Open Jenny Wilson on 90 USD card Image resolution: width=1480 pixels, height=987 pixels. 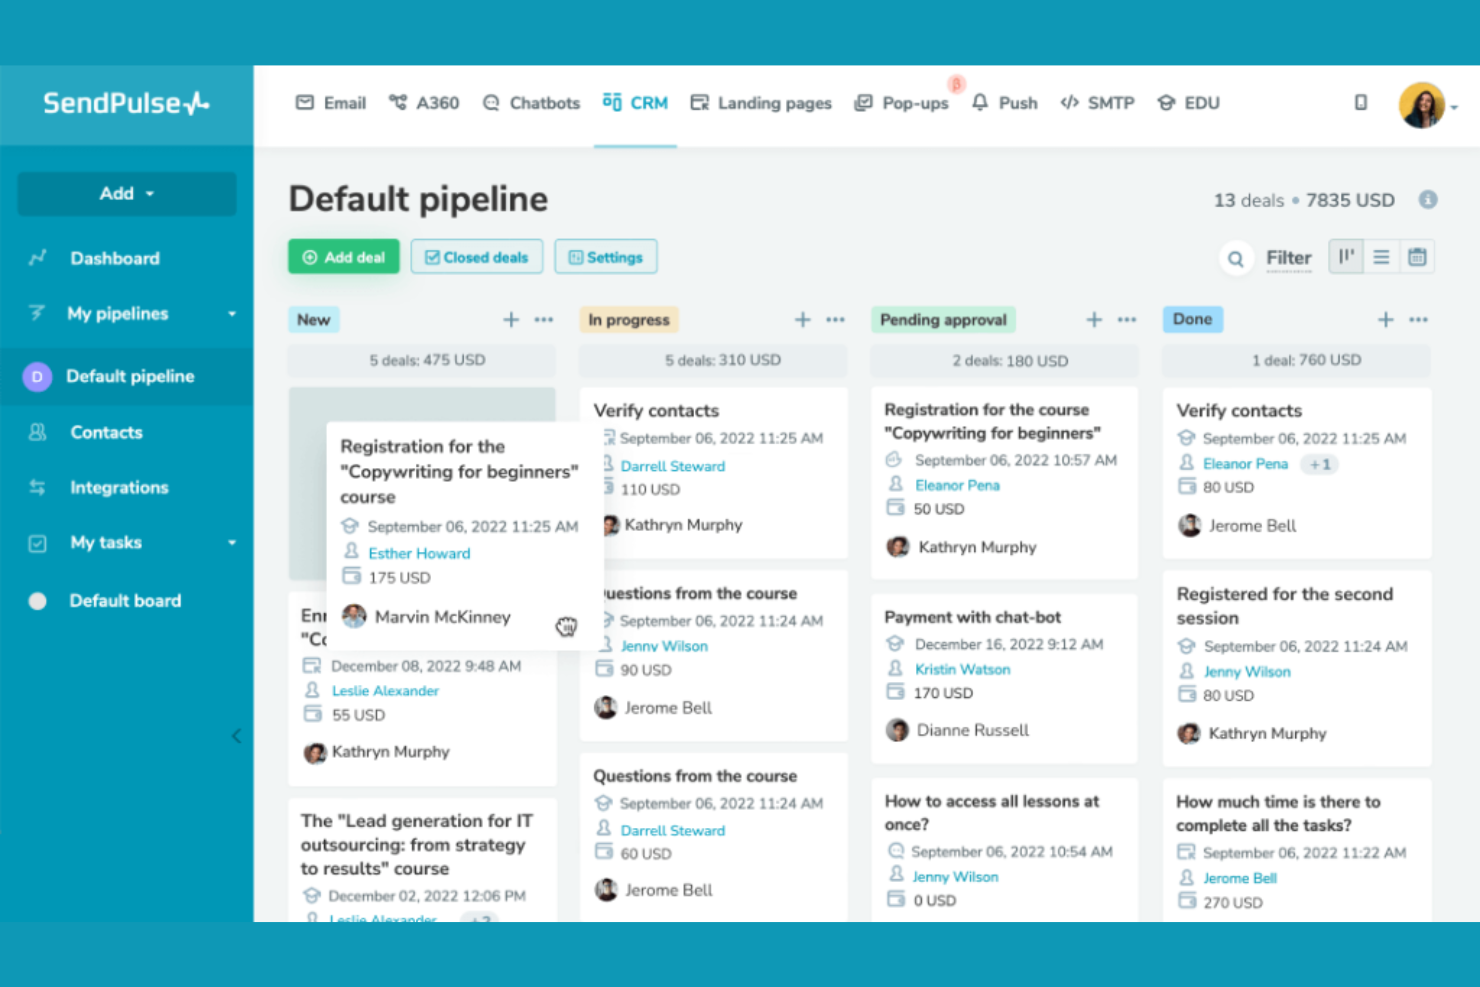pos(664,646)
